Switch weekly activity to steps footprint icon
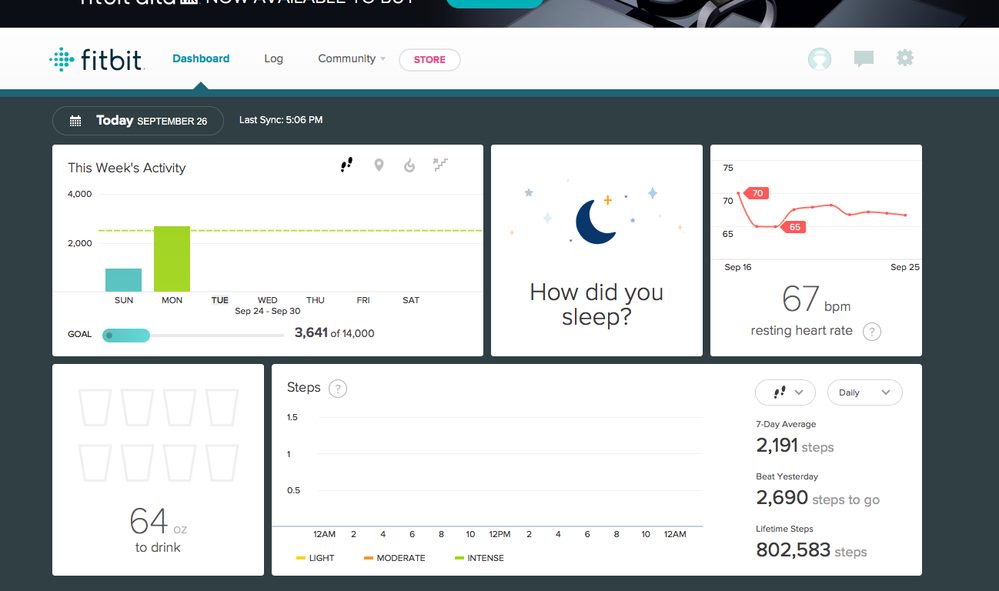Image resolution: width=999 pixels, height=591 pixels. pos(347,165)
